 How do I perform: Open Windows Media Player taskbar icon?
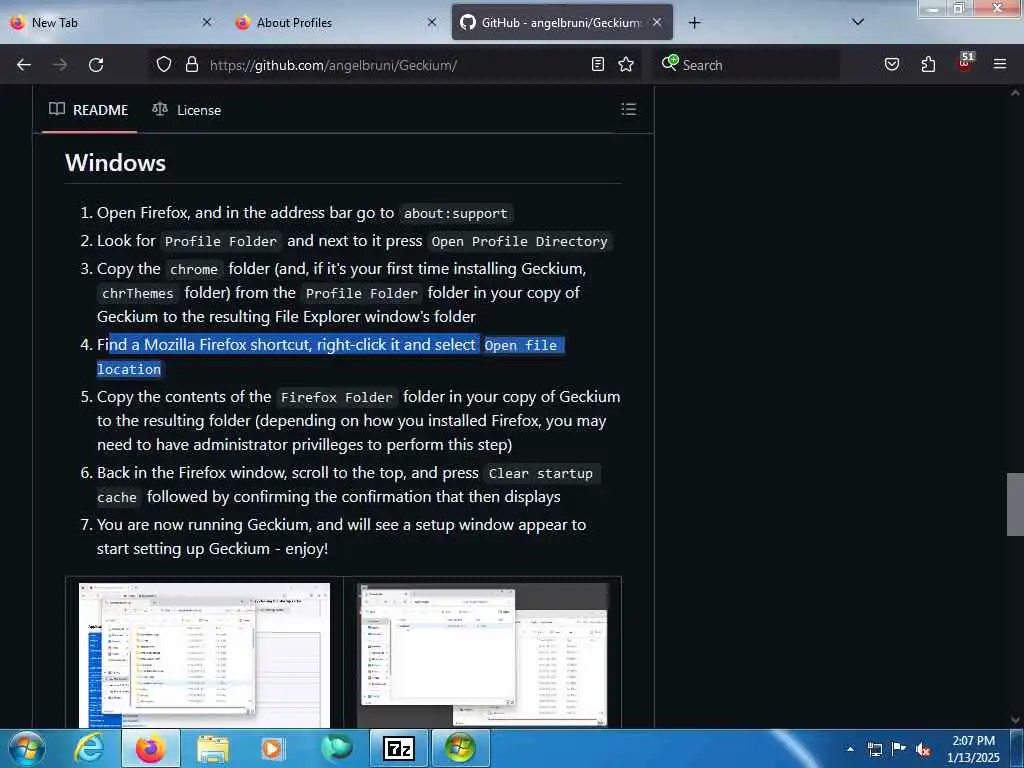[x=272, y=748]
